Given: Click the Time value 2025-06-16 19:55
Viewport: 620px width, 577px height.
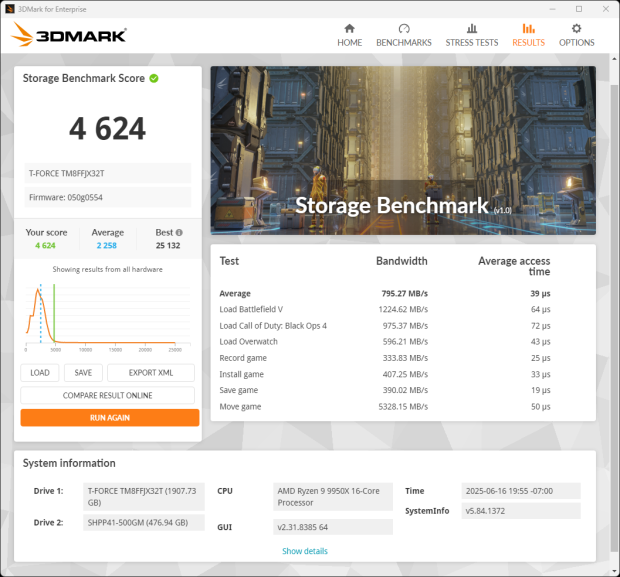Looking at the screenshot, I should tap(521, 491).
